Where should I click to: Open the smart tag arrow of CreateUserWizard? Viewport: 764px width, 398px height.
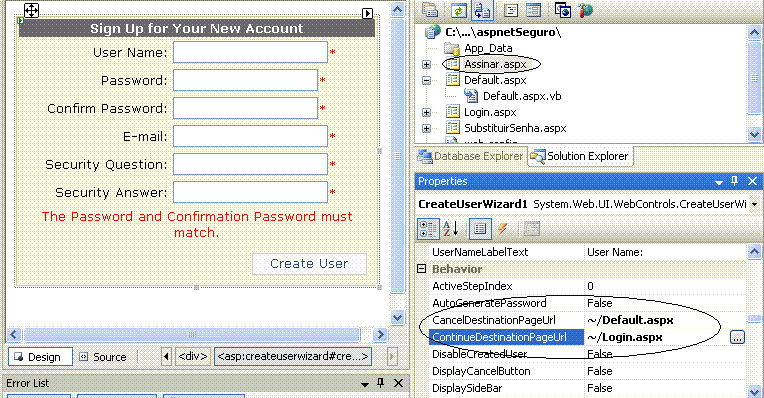[x=367, y=14]
